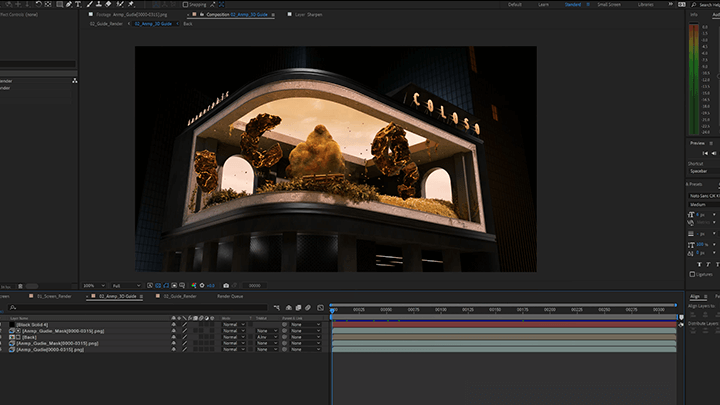Screen dimensions: 720x405
Task: Open the Footage Anmp_Gudie viewer tab
Action: (x=131, y=15)
